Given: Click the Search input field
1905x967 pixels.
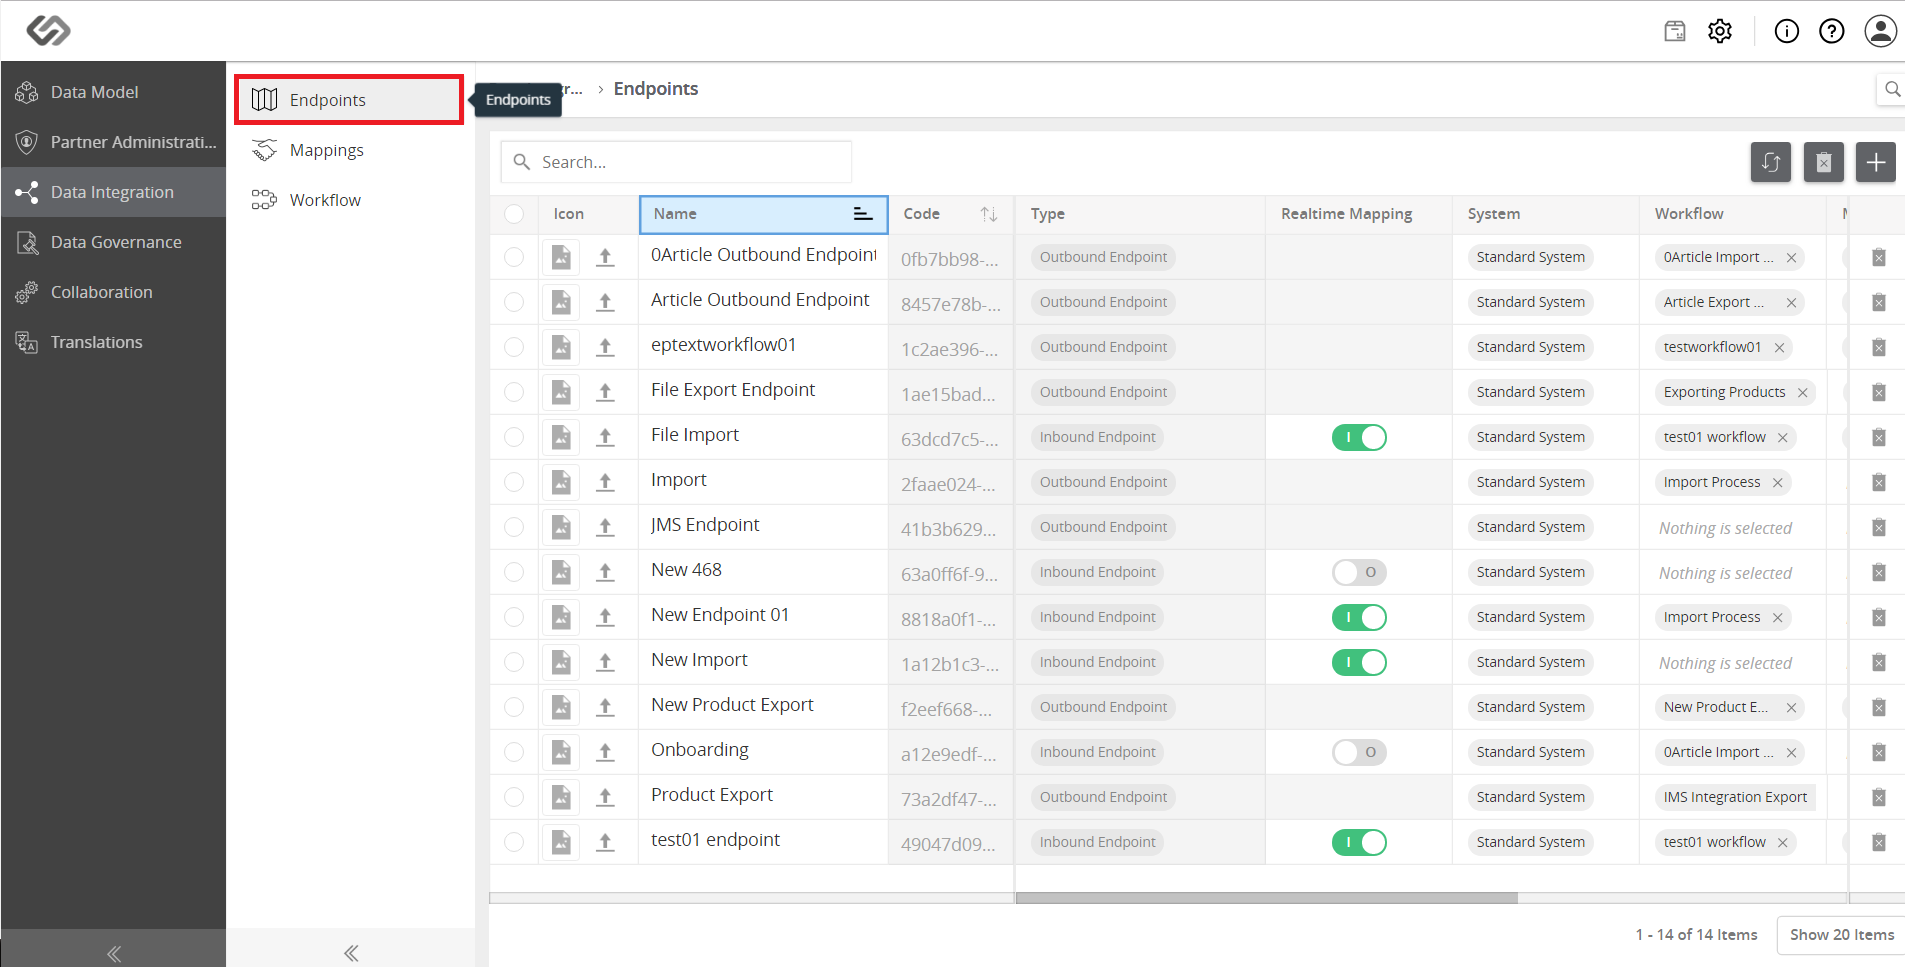Looking at the screenshot, I should point(676,162).
